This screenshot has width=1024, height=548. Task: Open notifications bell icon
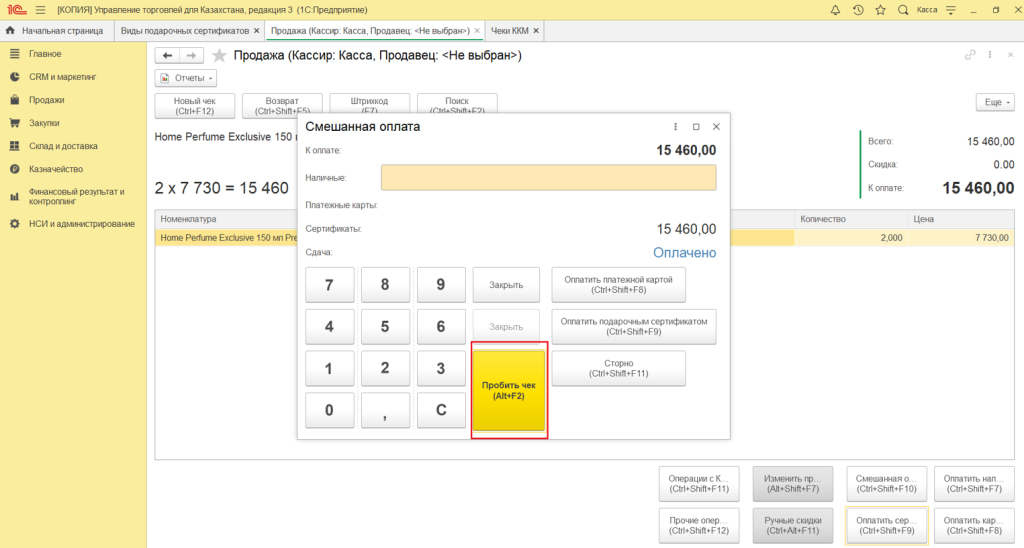click(835, 10)
